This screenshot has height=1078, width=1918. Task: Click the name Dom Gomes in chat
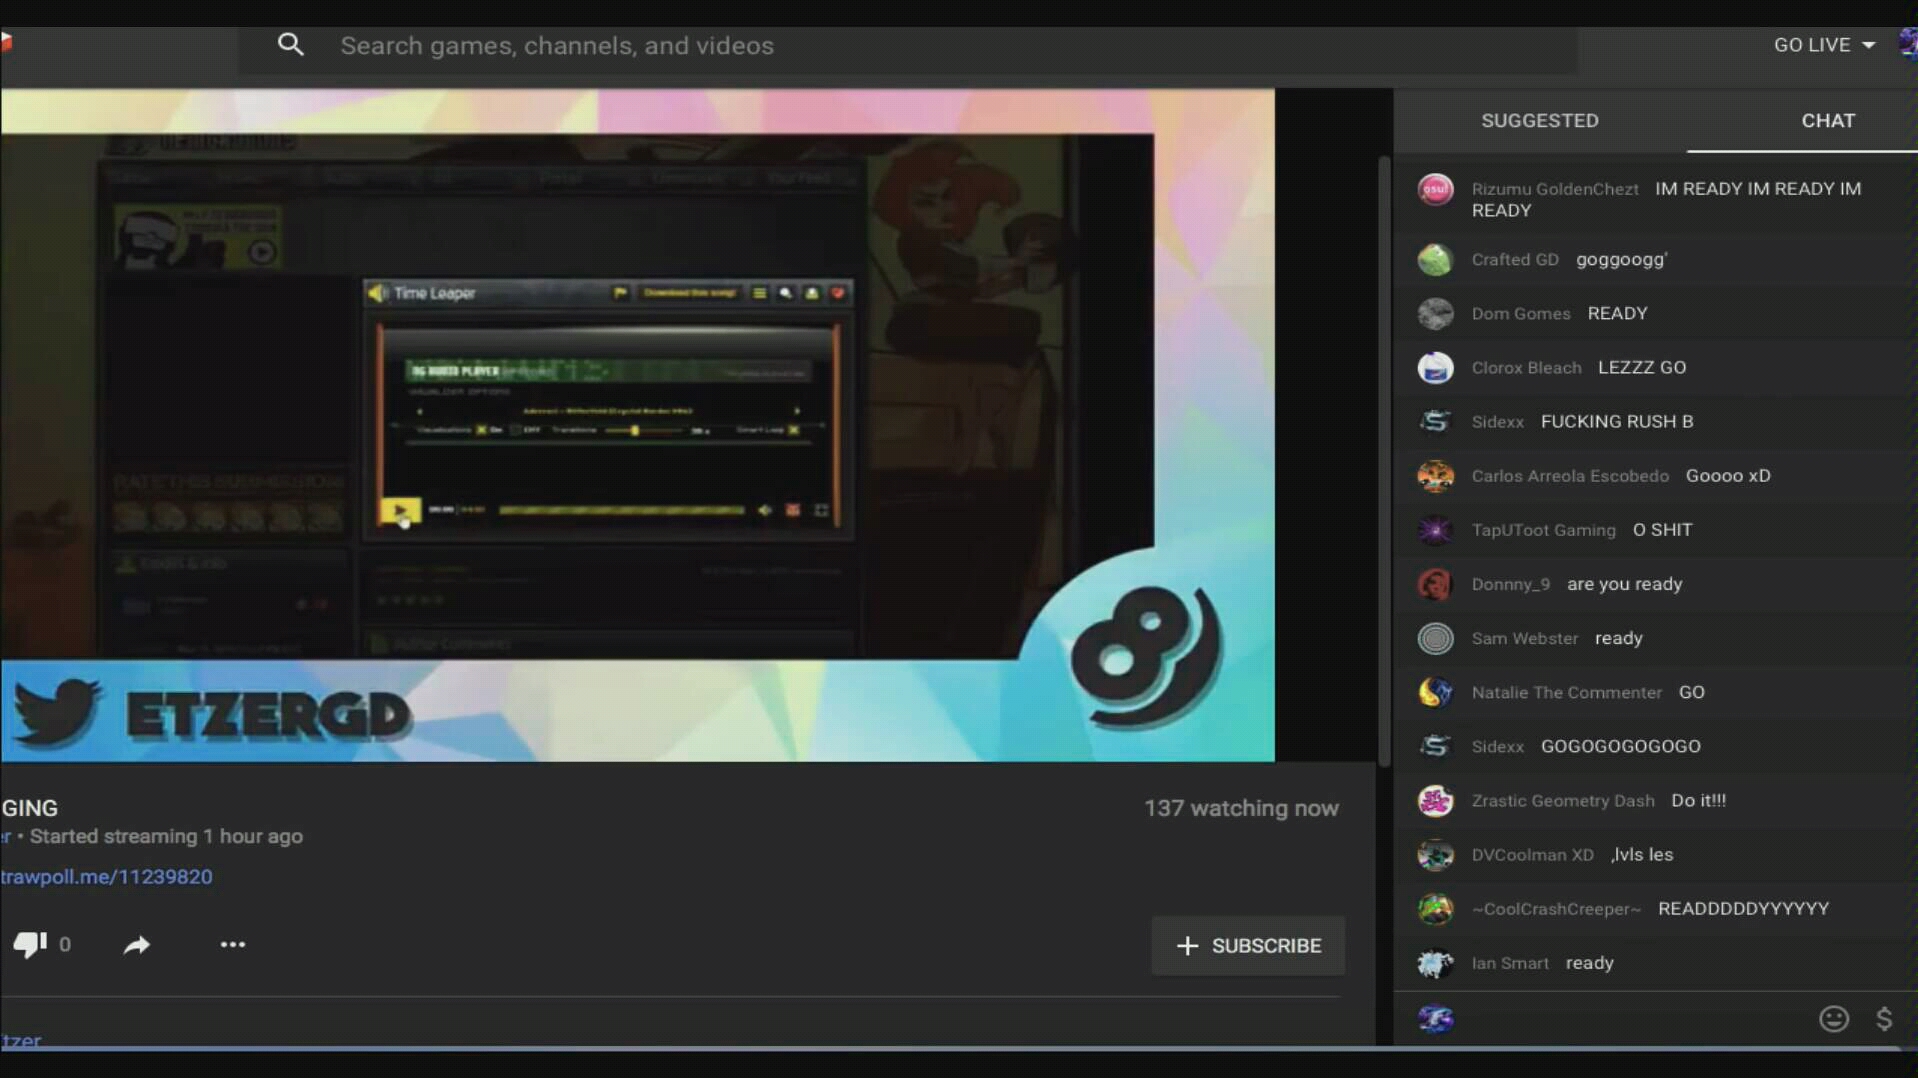click(x=1521, y=314)
